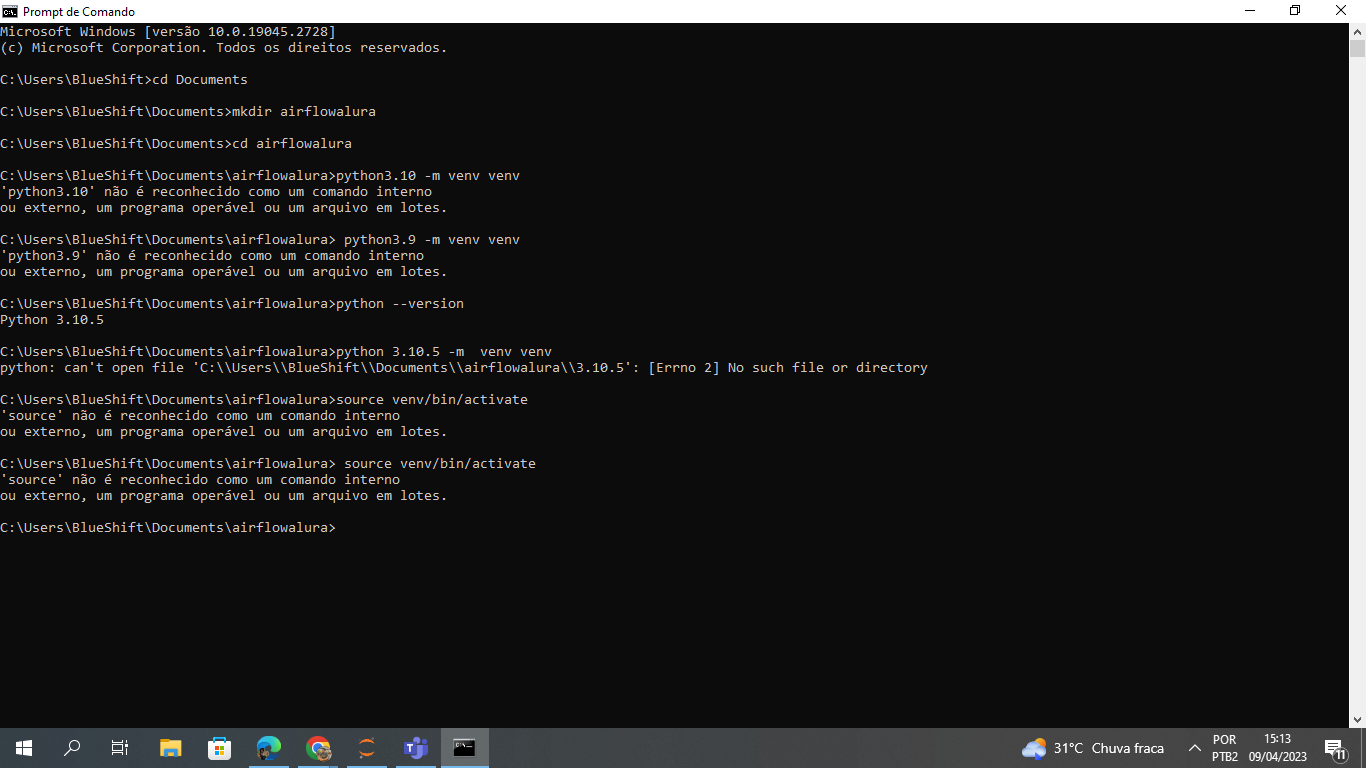Click the 'python3.9' não é reconhecido error line
1366x768 pixels.
tap(212, 255)
